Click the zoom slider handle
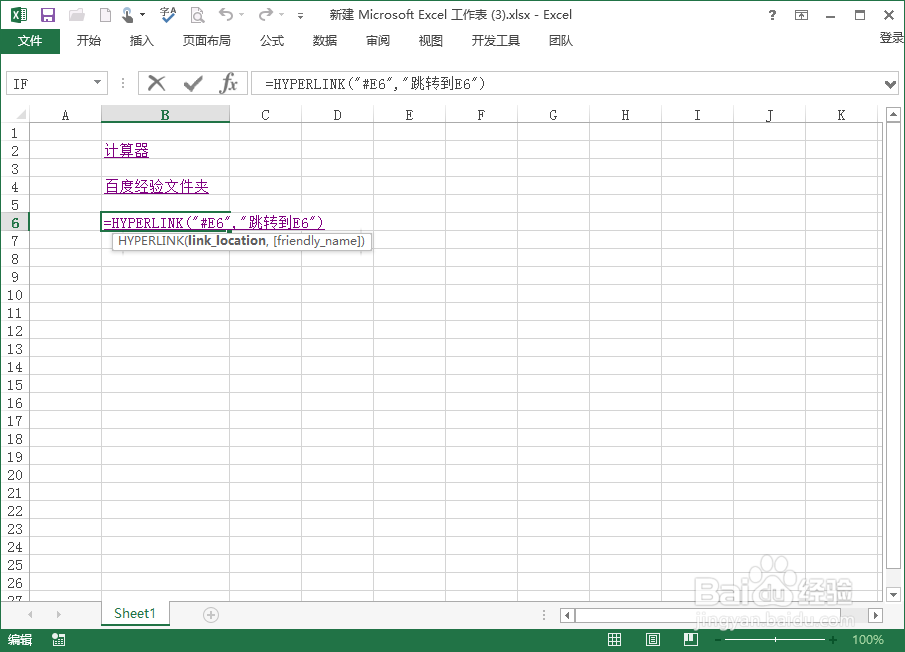Image resolution: width=905 pixels, height=652 pixels. [775, 639]
